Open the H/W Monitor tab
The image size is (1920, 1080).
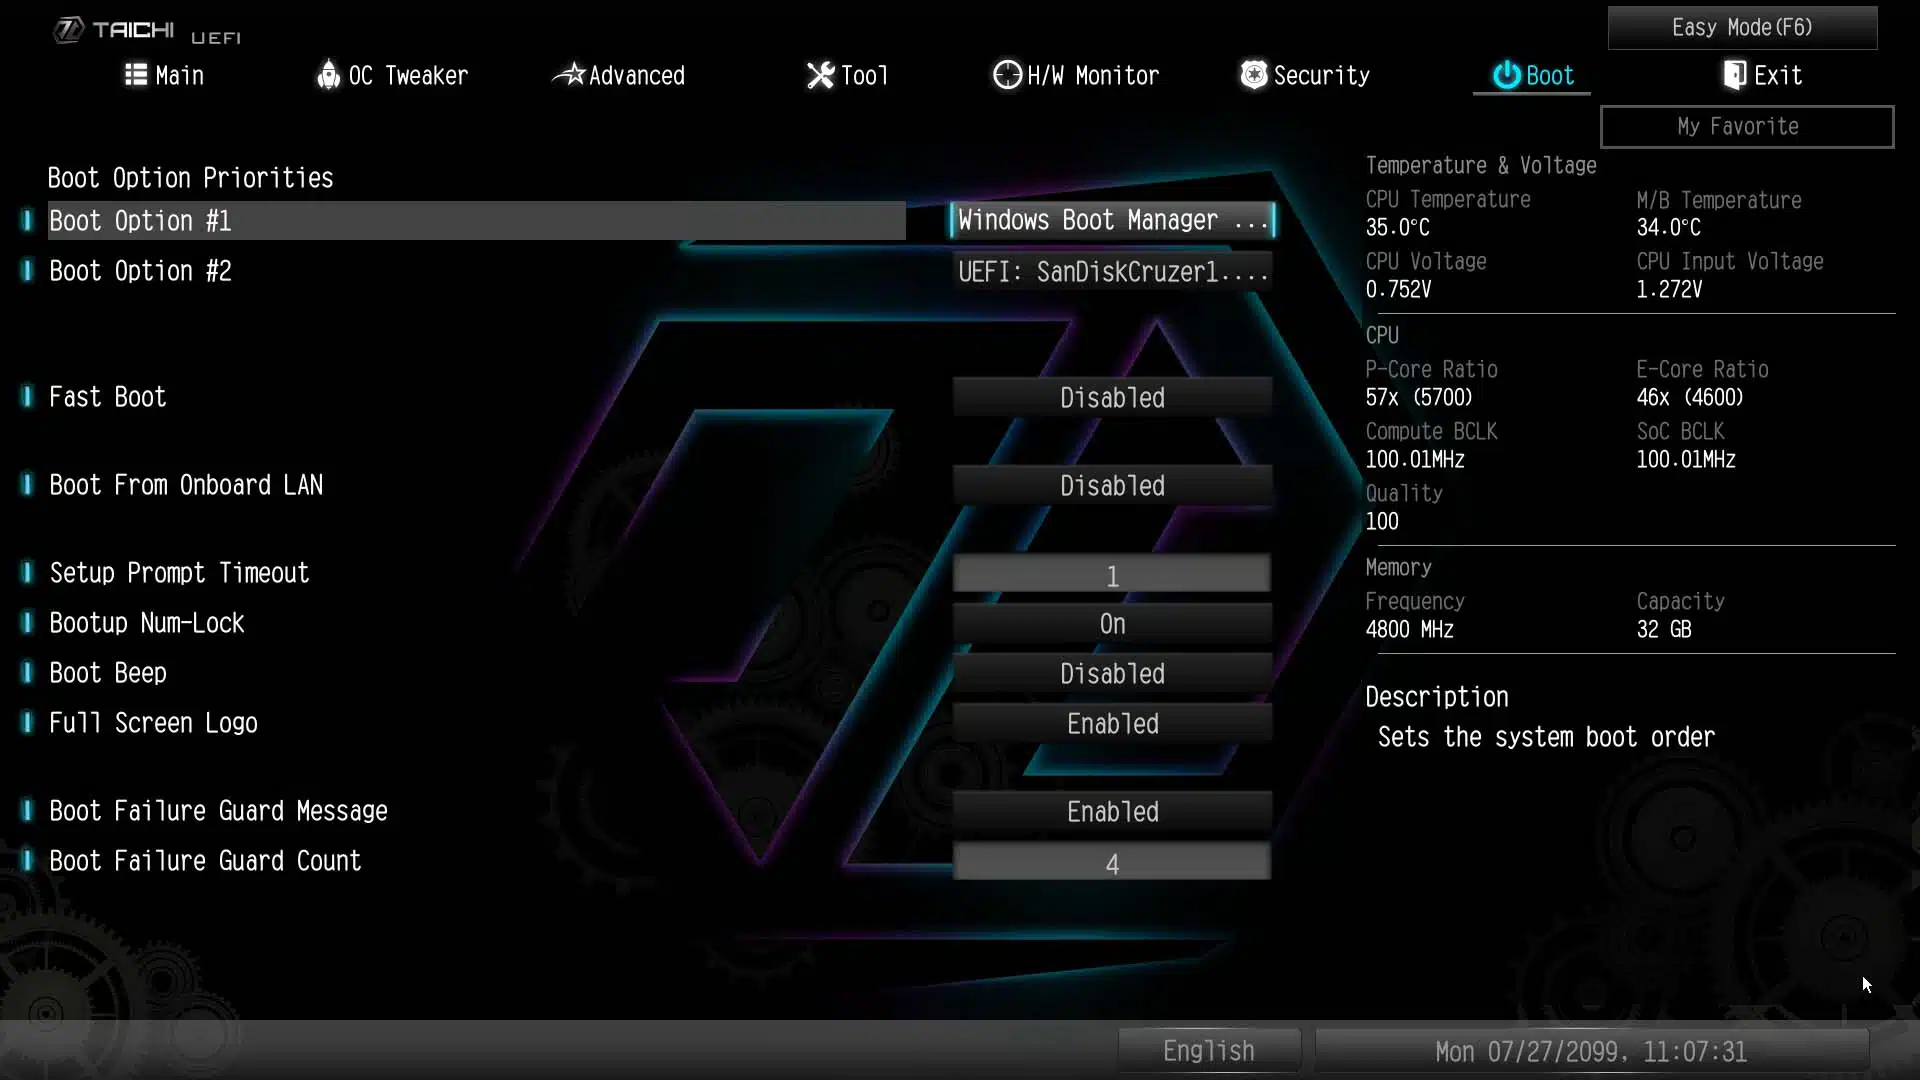[1076, 75]
